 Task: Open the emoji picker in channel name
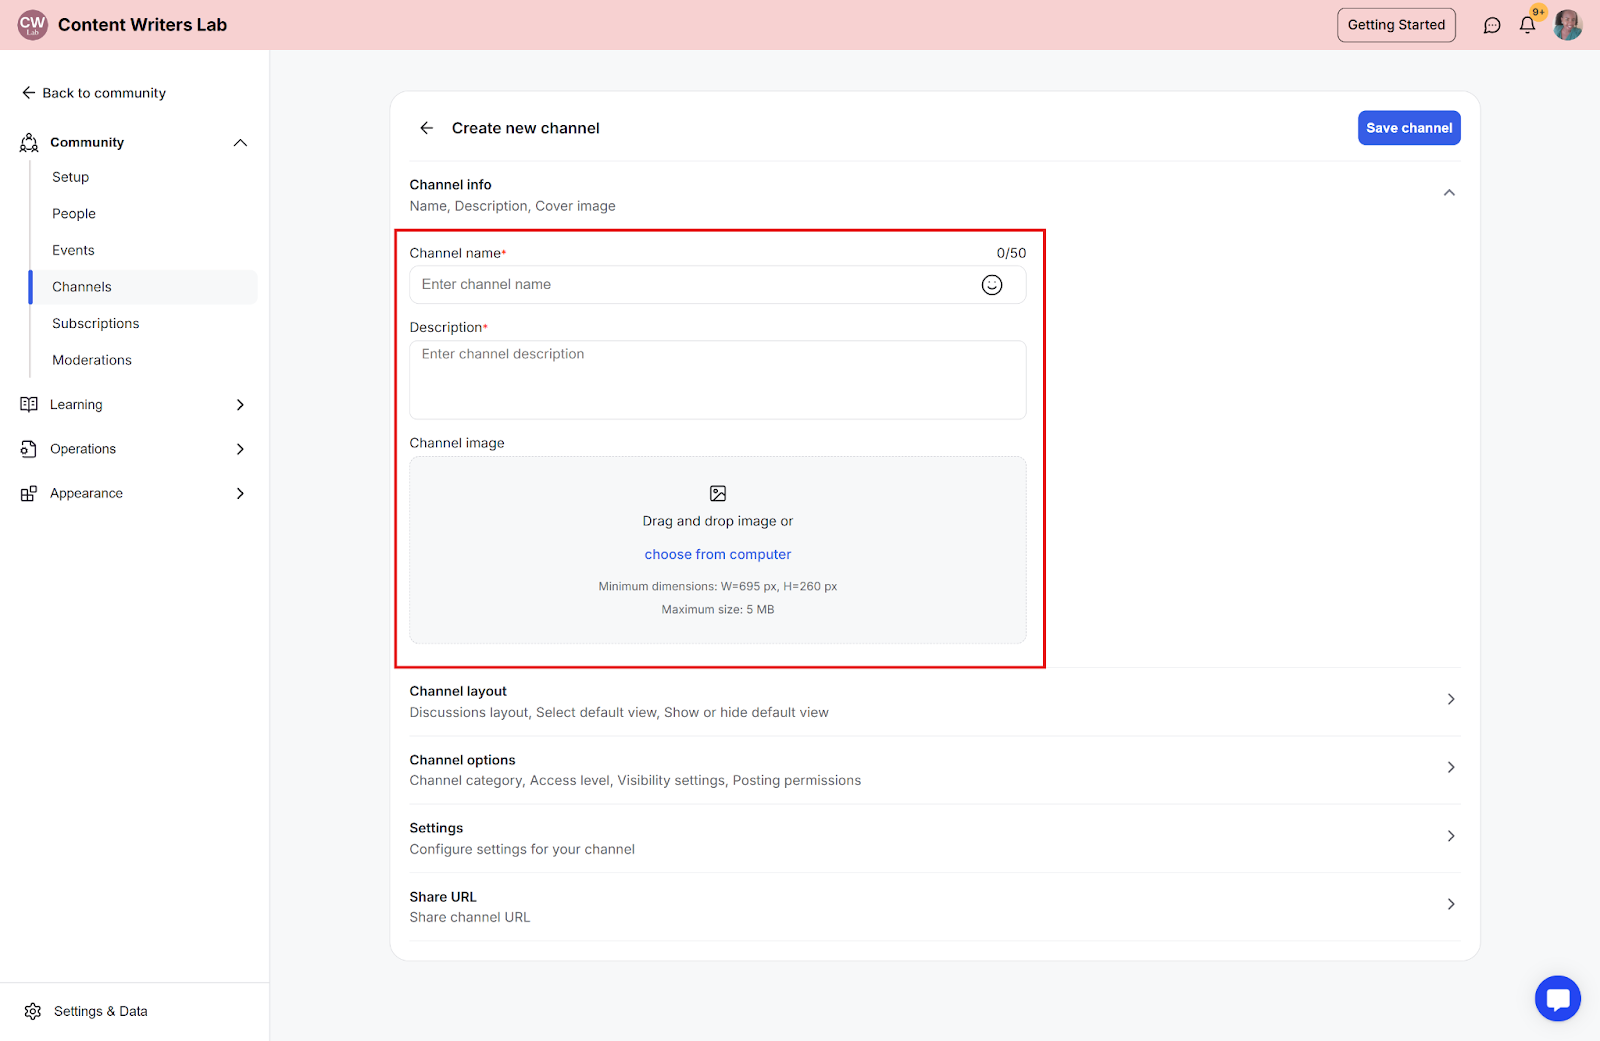click(992, 285)
